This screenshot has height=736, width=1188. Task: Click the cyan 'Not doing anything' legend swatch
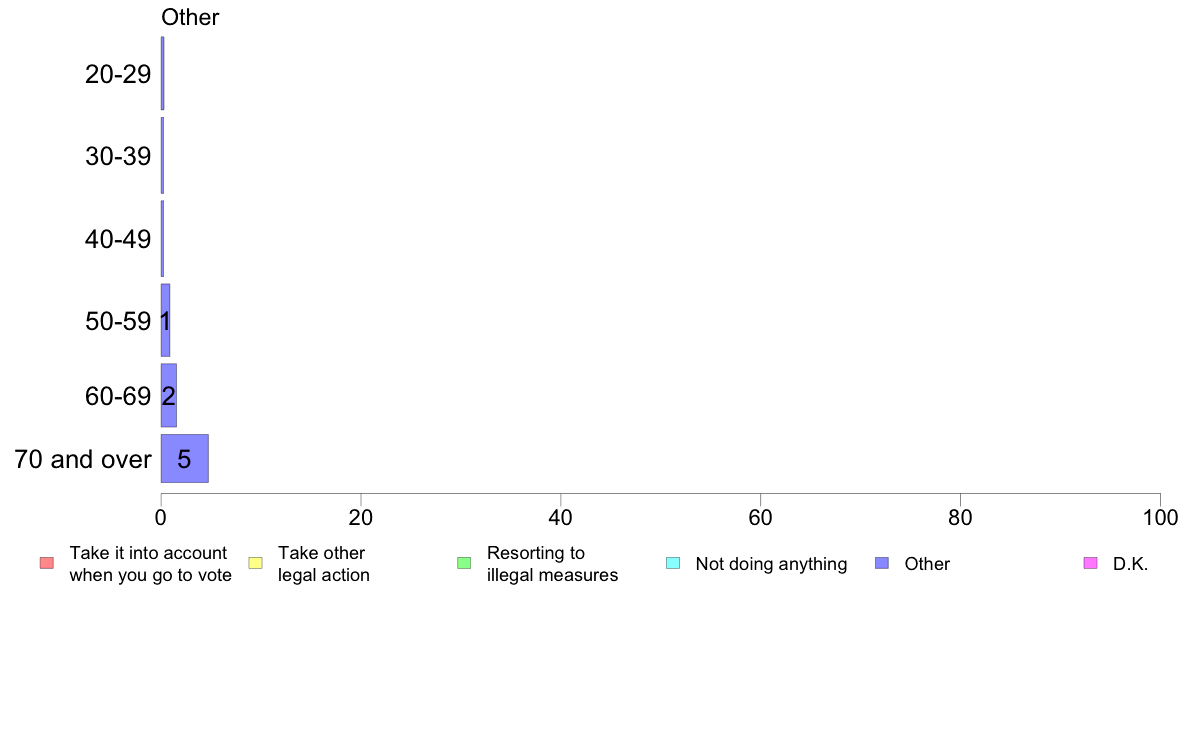[x=673, y=563]
